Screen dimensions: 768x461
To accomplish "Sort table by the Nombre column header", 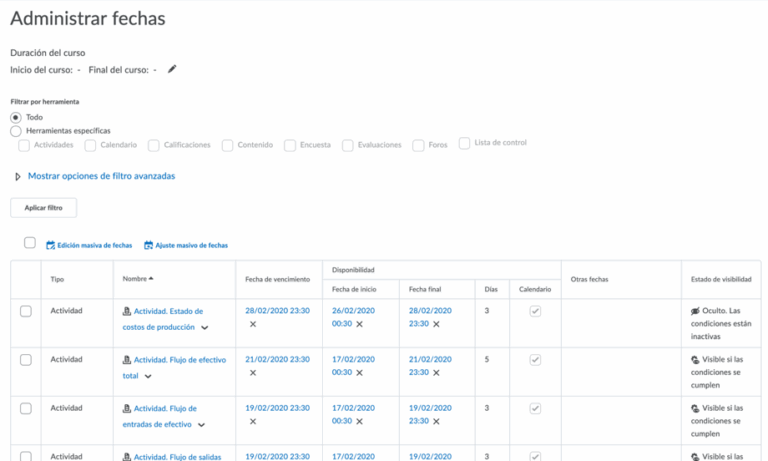I will point(136,279).
